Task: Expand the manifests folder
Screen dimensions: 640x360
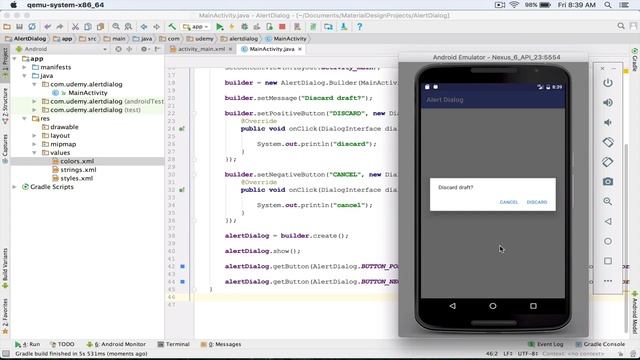Action: click(24, 67)
